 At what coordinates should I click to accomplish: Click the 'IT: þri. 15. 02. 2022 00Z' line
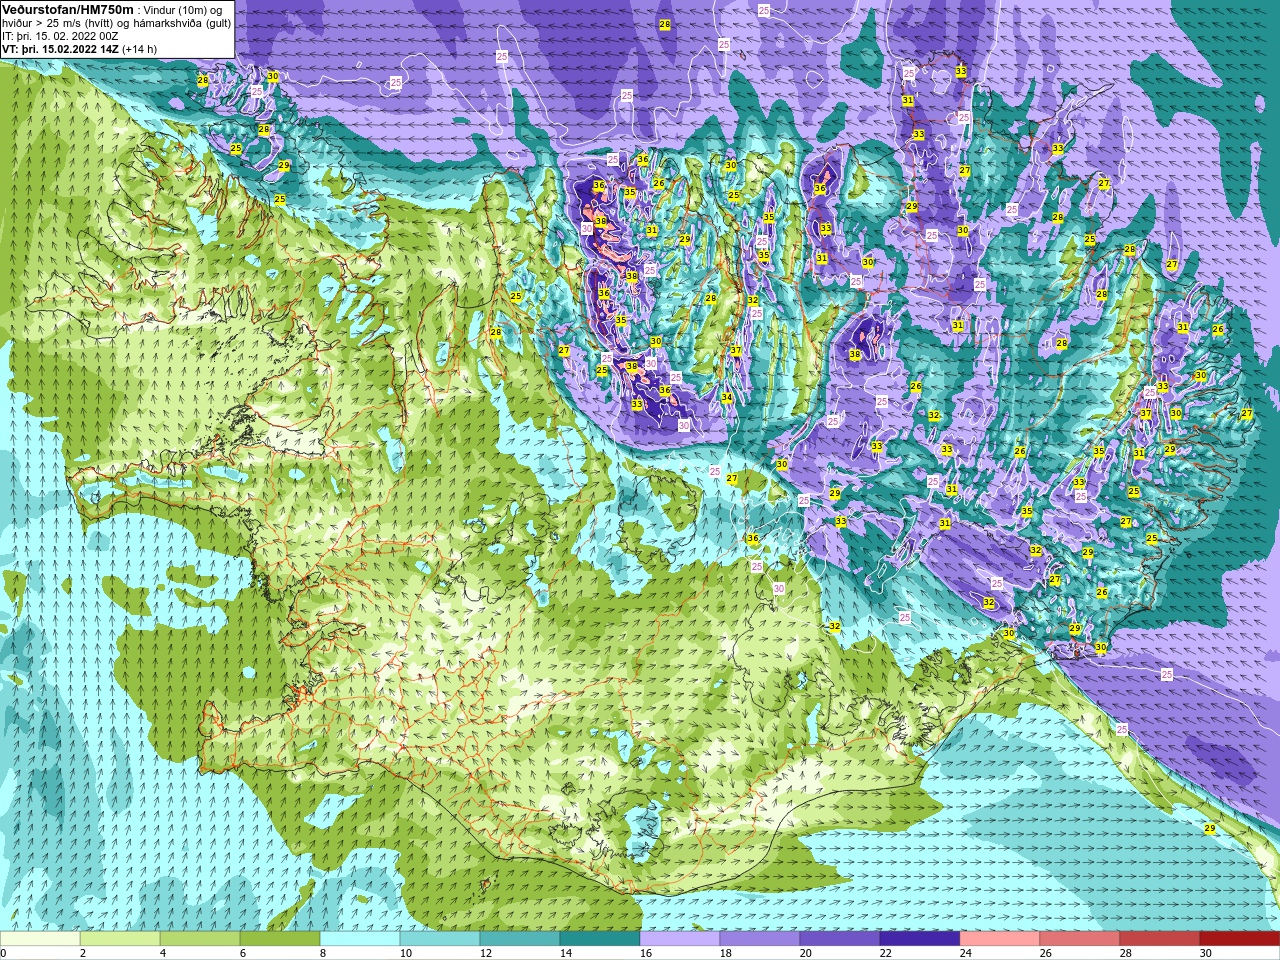[60, 35]
